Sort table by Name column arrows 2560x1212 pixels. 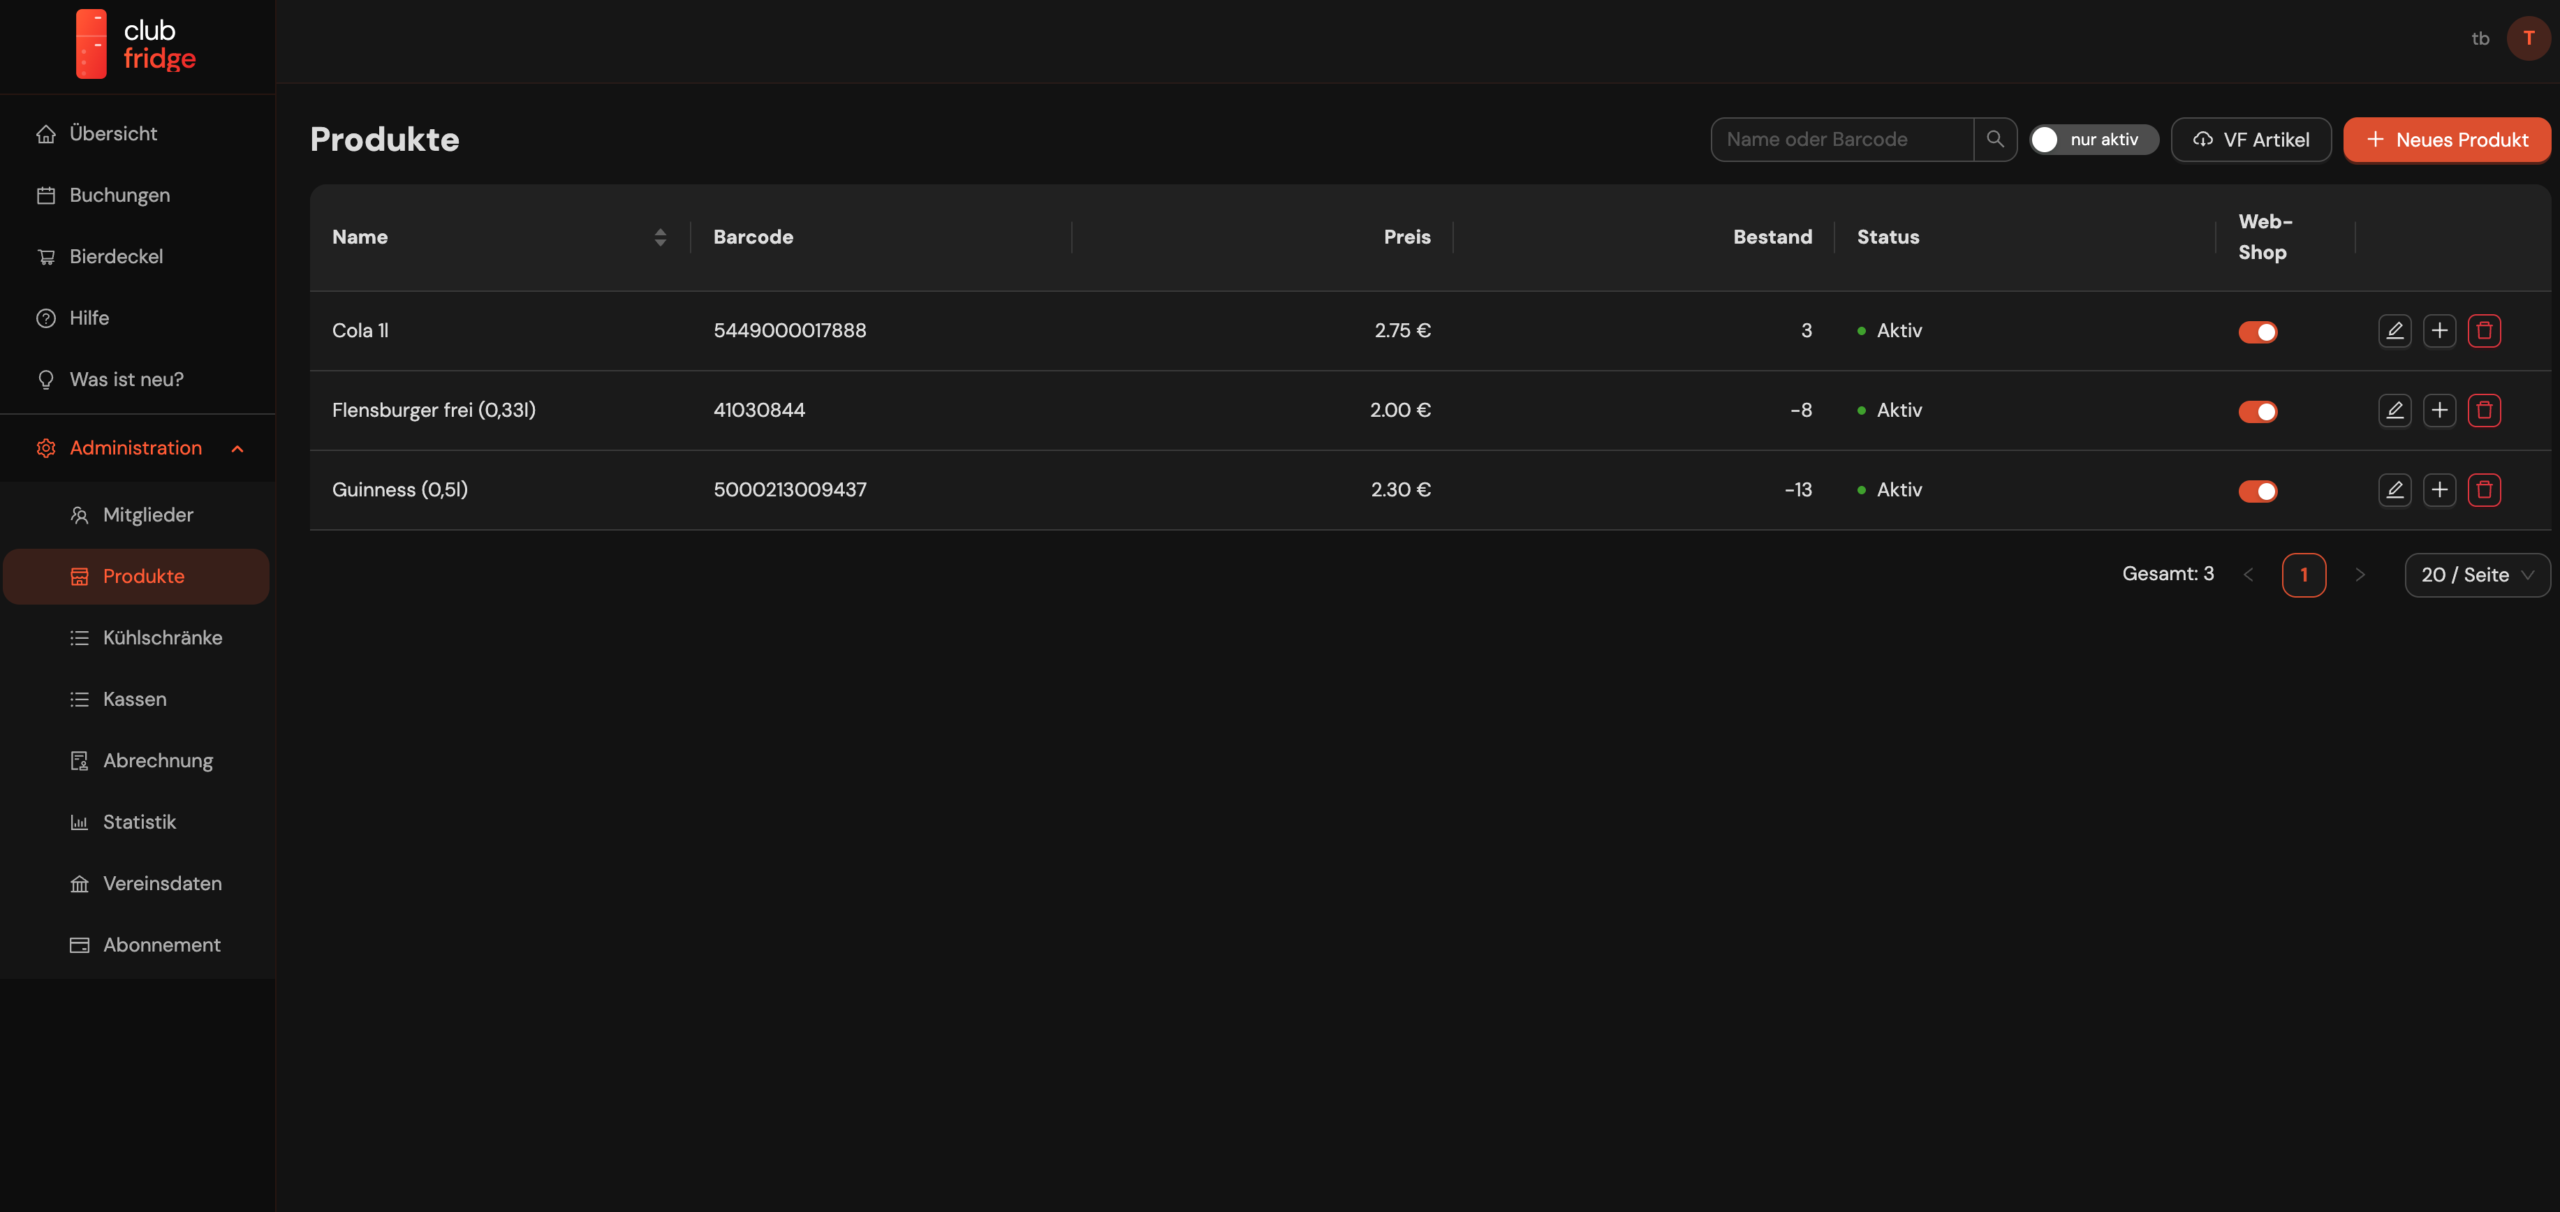(660, 237)
